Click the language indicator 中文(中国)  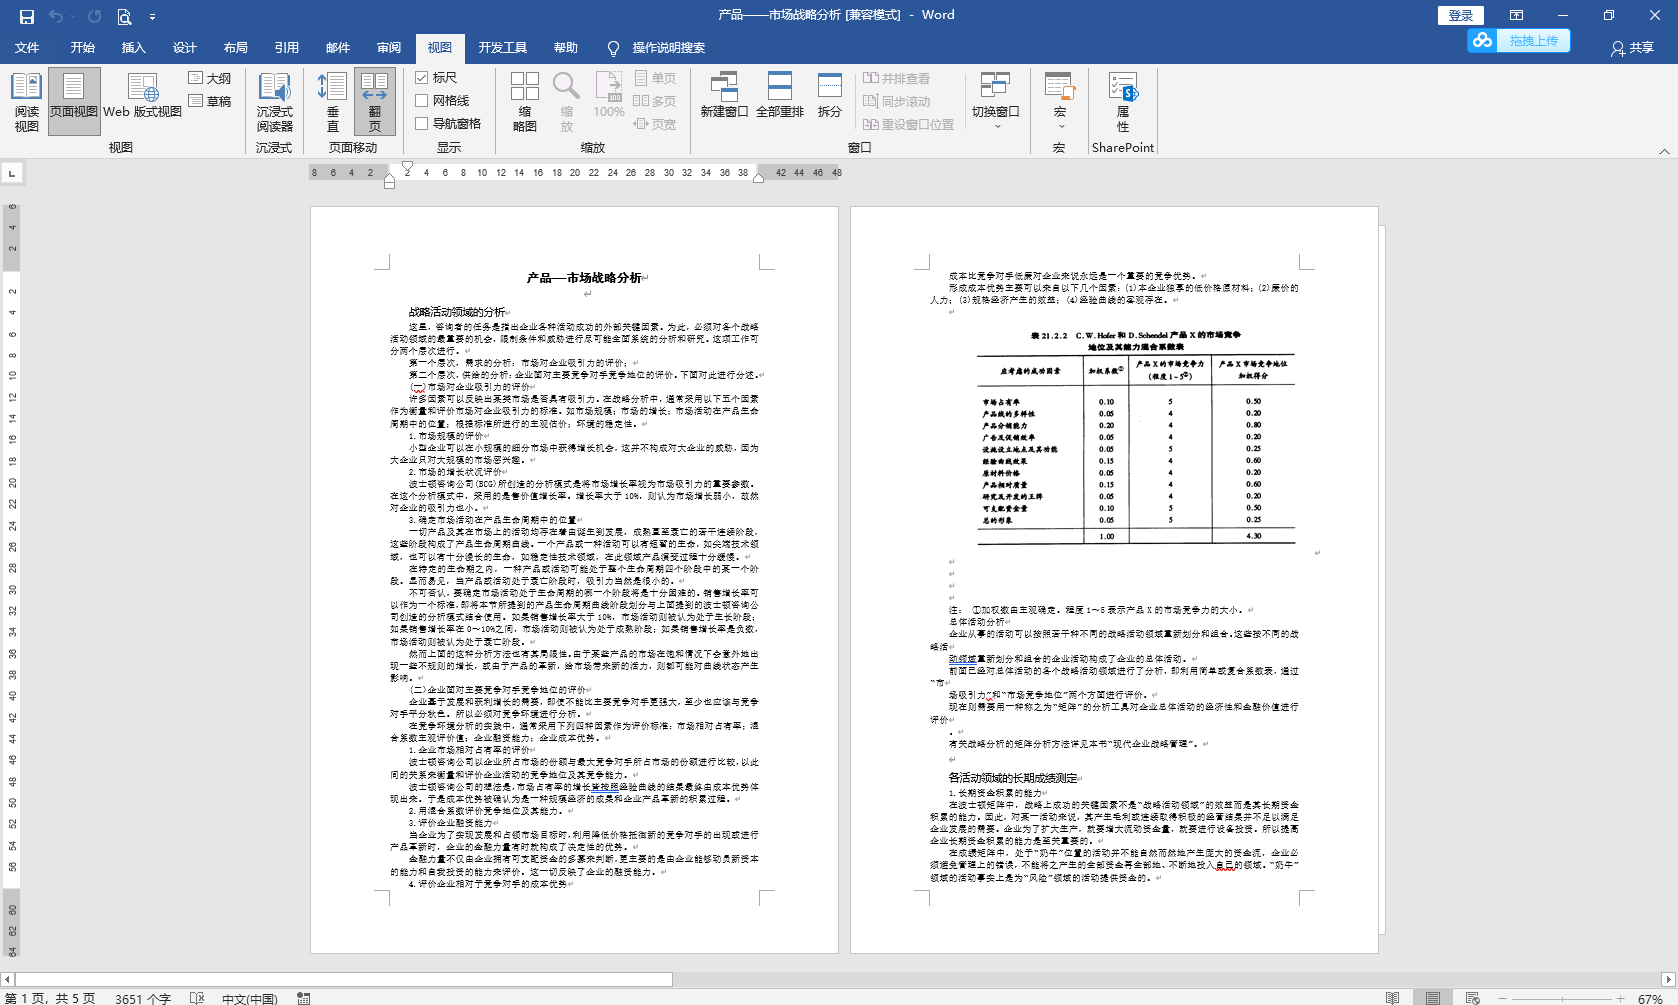tap(249, 998)
